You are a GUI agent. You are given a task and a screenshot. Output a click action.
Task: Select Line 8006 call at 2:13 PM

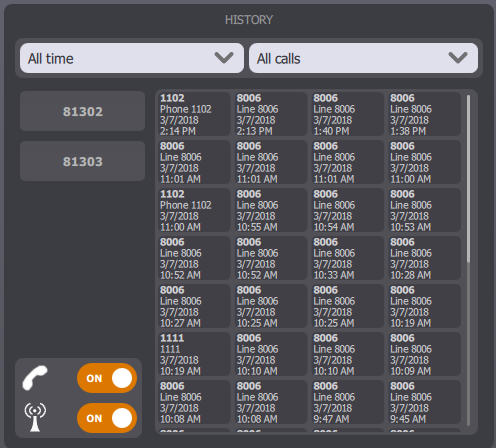pos(271,114)
